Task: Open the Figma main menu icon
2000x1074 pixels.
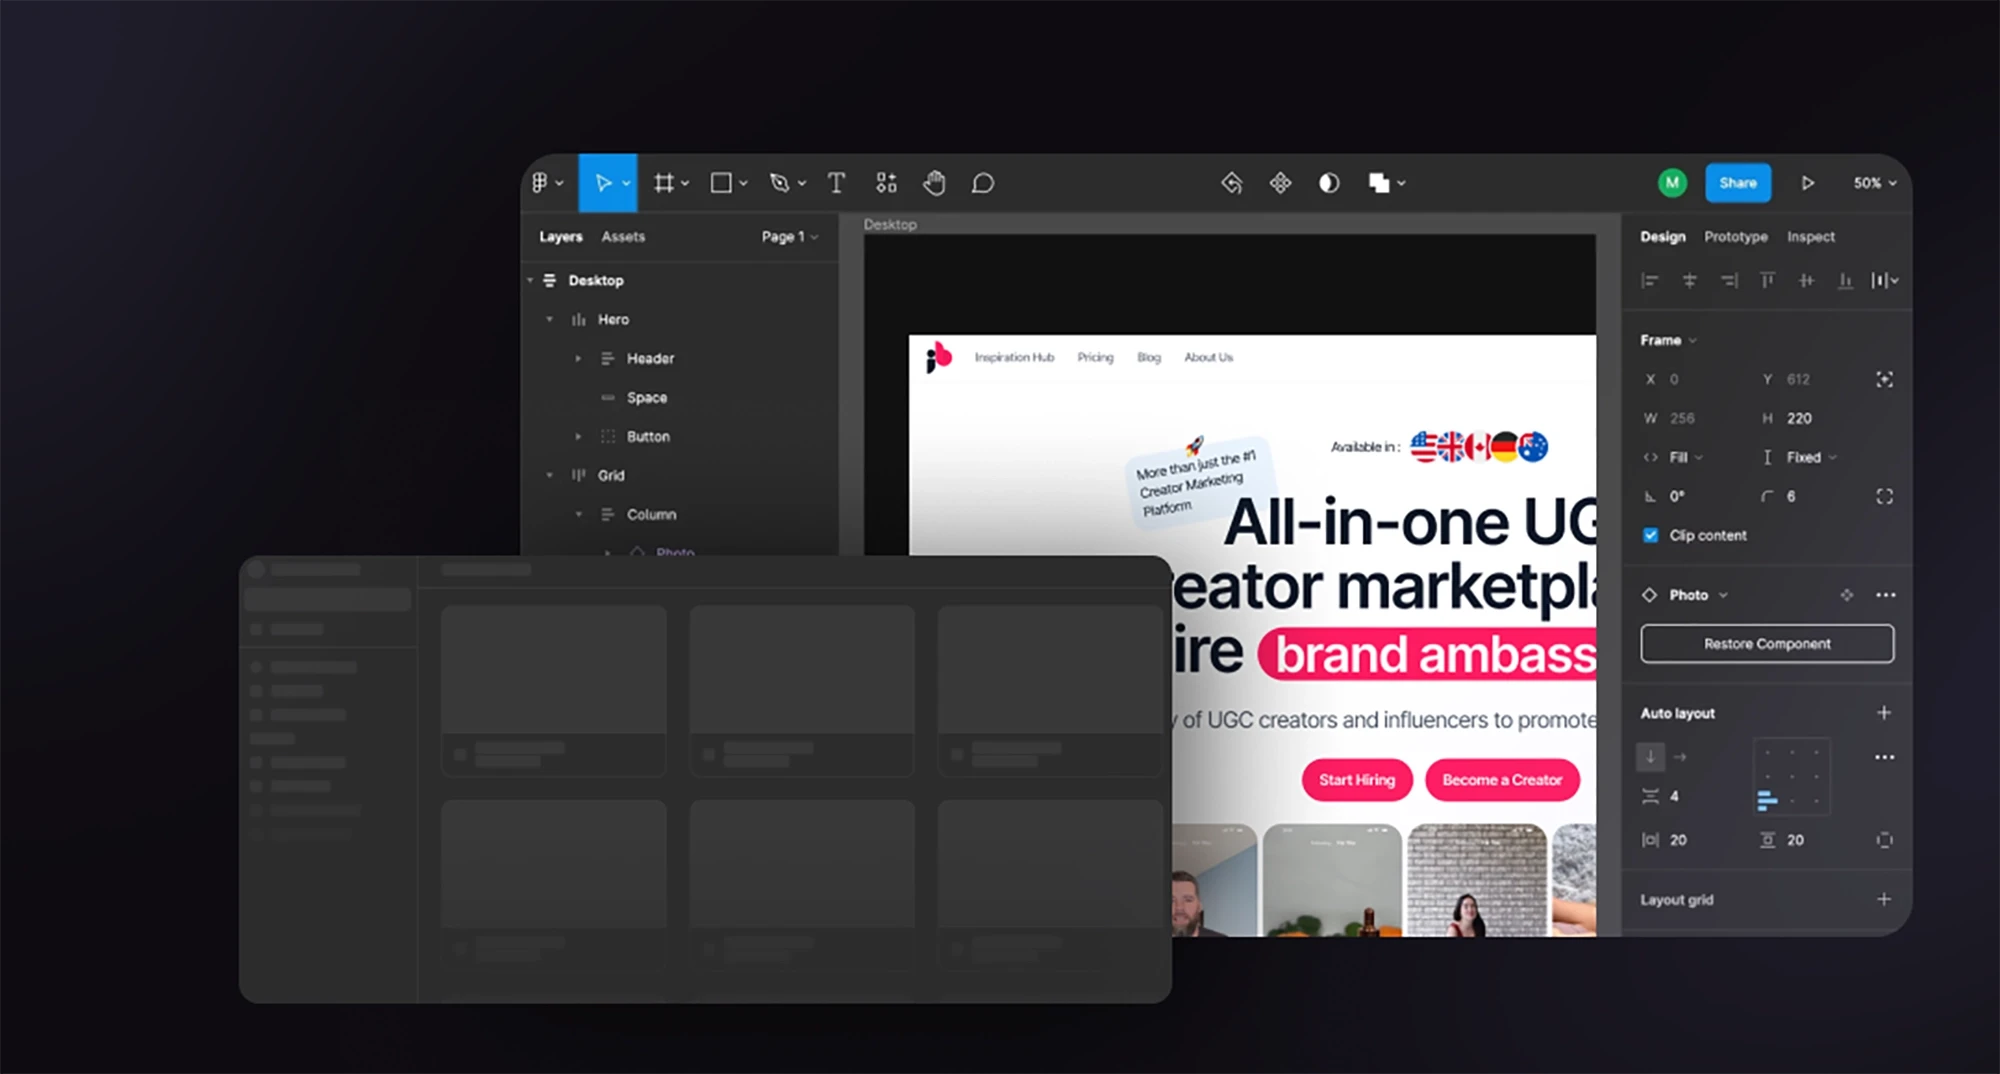Action: [x=540, y=183]
